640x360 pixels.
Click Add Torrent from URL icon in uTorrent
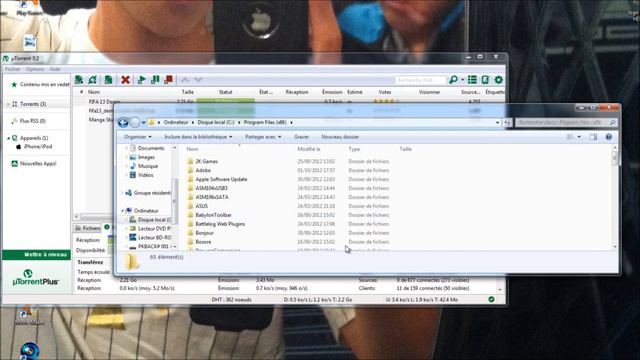click(x=93, y=80)
